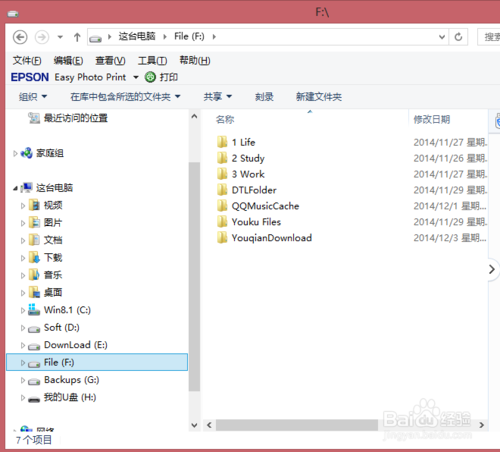
Task: Open the address bar history dropdown
Action: click(442, 37)
